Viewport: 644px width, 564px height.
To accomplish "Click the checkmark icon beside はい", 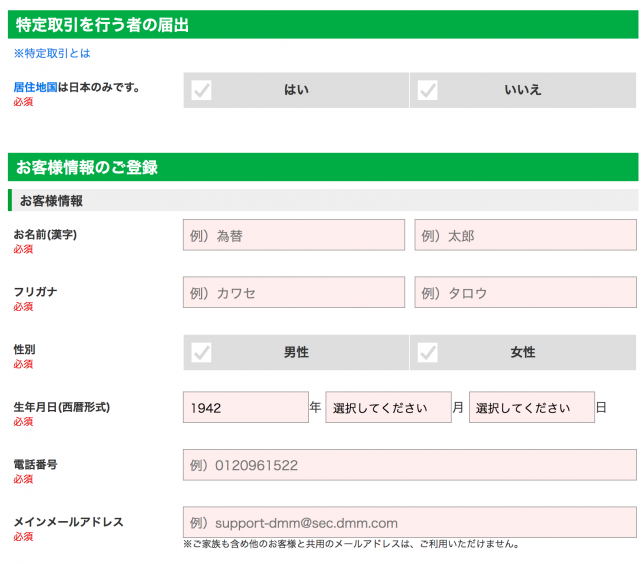I will click(x=202, y=90).
